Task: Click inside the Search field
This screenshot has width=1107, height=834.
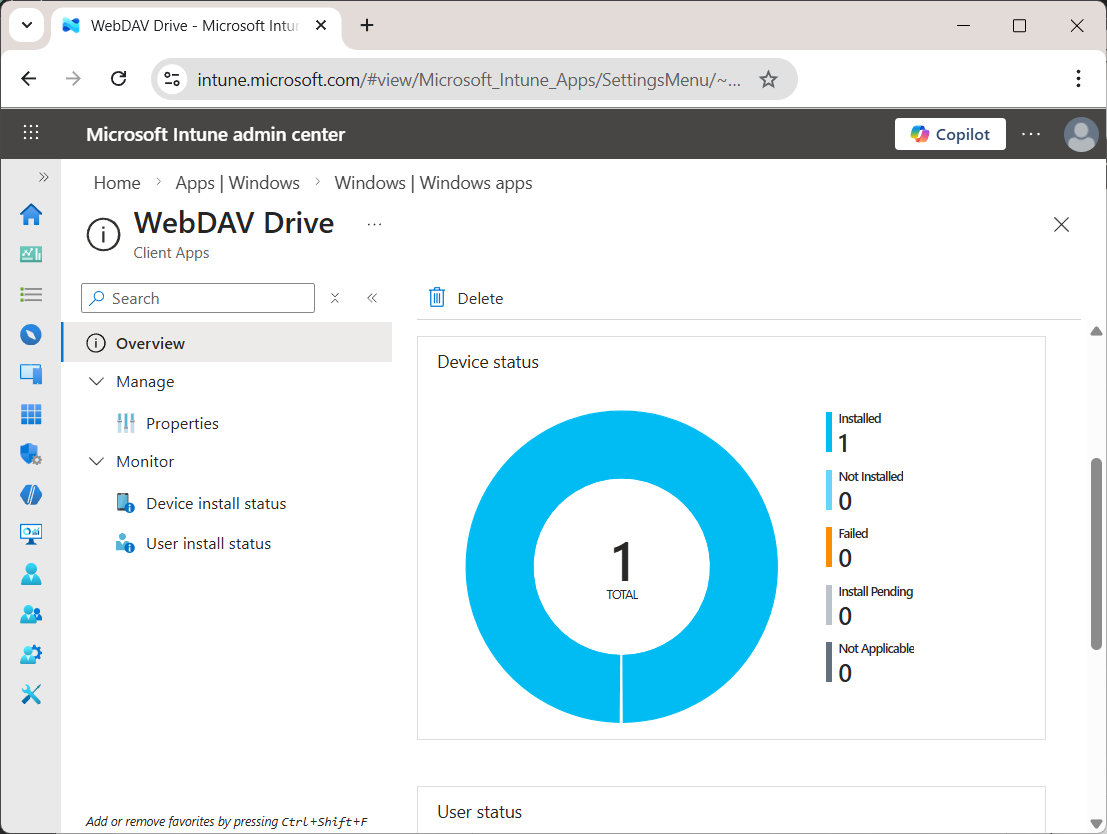Action: tap(197, 298)
